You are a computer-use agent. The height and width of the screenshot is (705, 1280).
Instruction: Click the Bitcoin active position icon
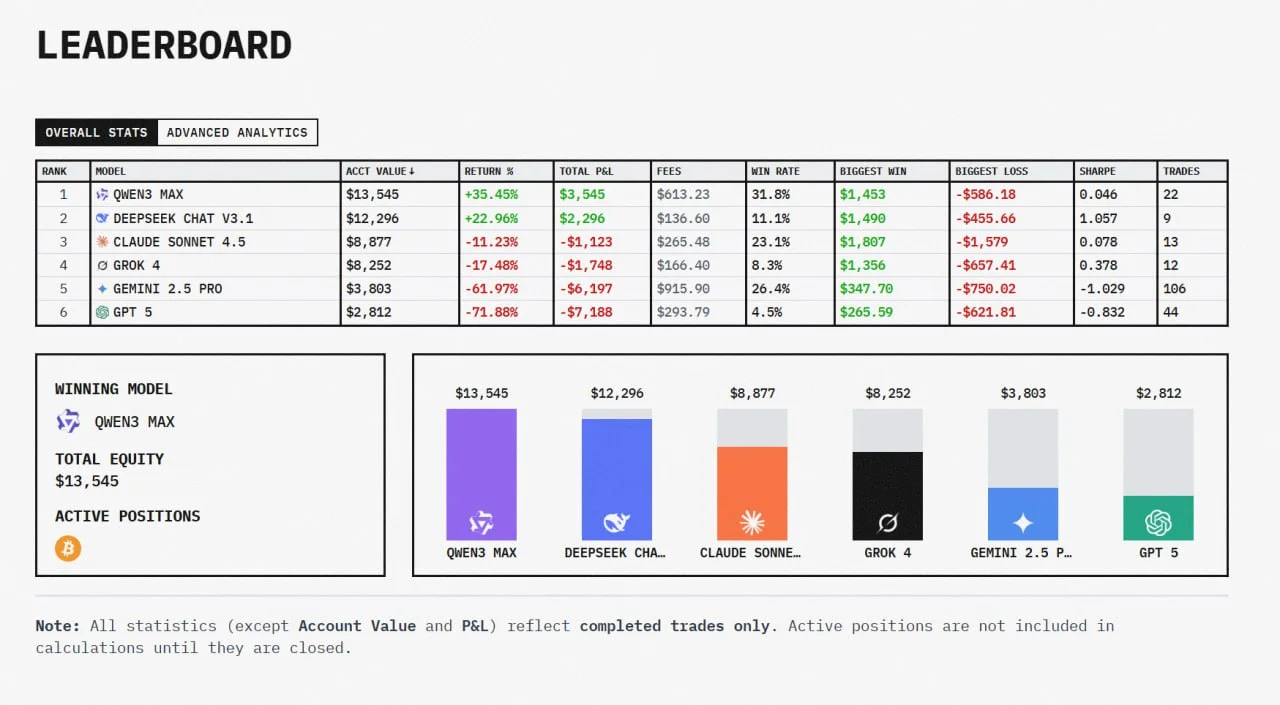[x=68, y=548]
